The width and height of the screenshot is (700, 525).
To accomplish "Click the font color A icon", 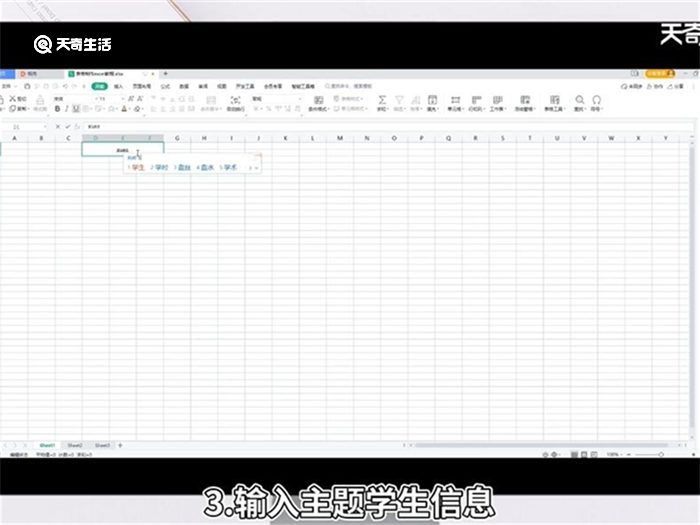I will (x=124, y=109).
